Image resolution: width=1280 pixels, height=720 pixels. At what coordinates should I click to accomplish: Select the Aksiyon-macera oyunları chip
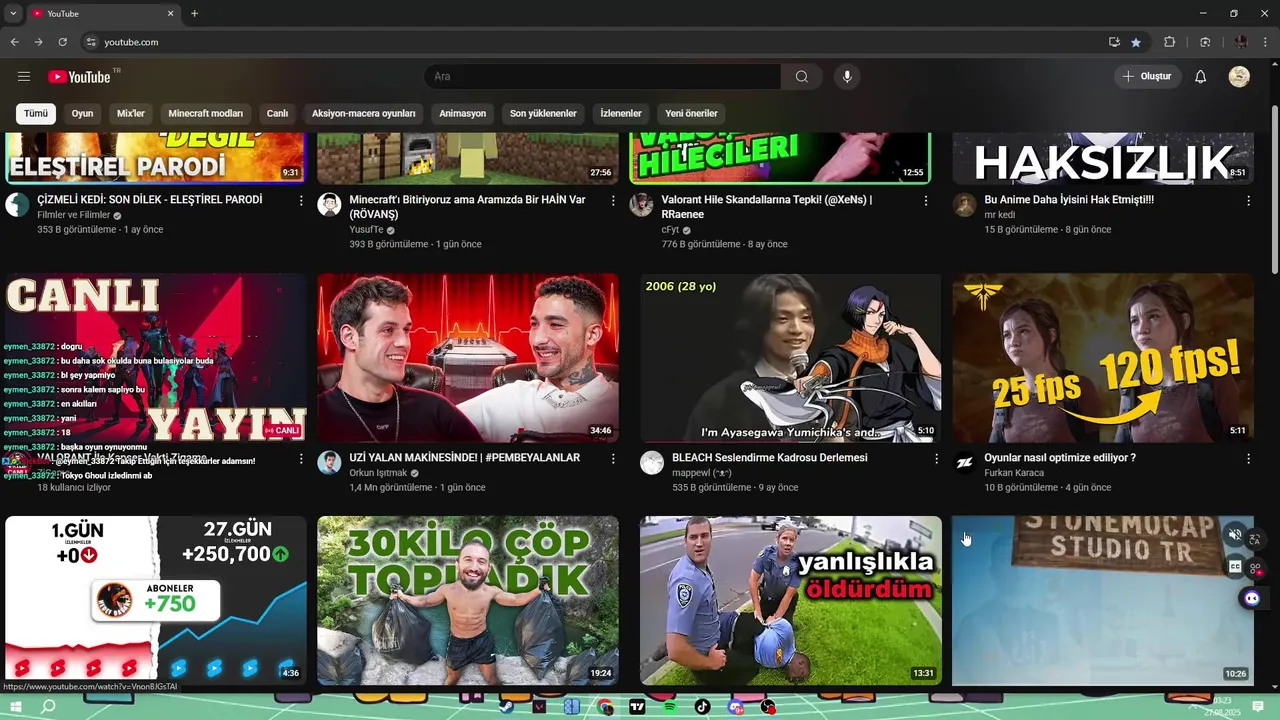coord(363,114)
